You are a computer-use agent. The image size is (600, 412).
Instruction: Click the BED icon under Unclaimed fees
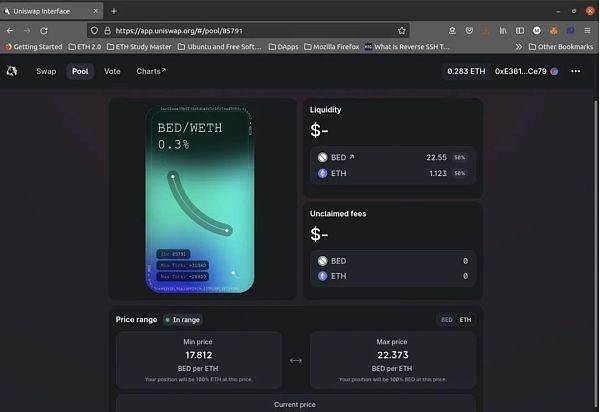point(323,261)
